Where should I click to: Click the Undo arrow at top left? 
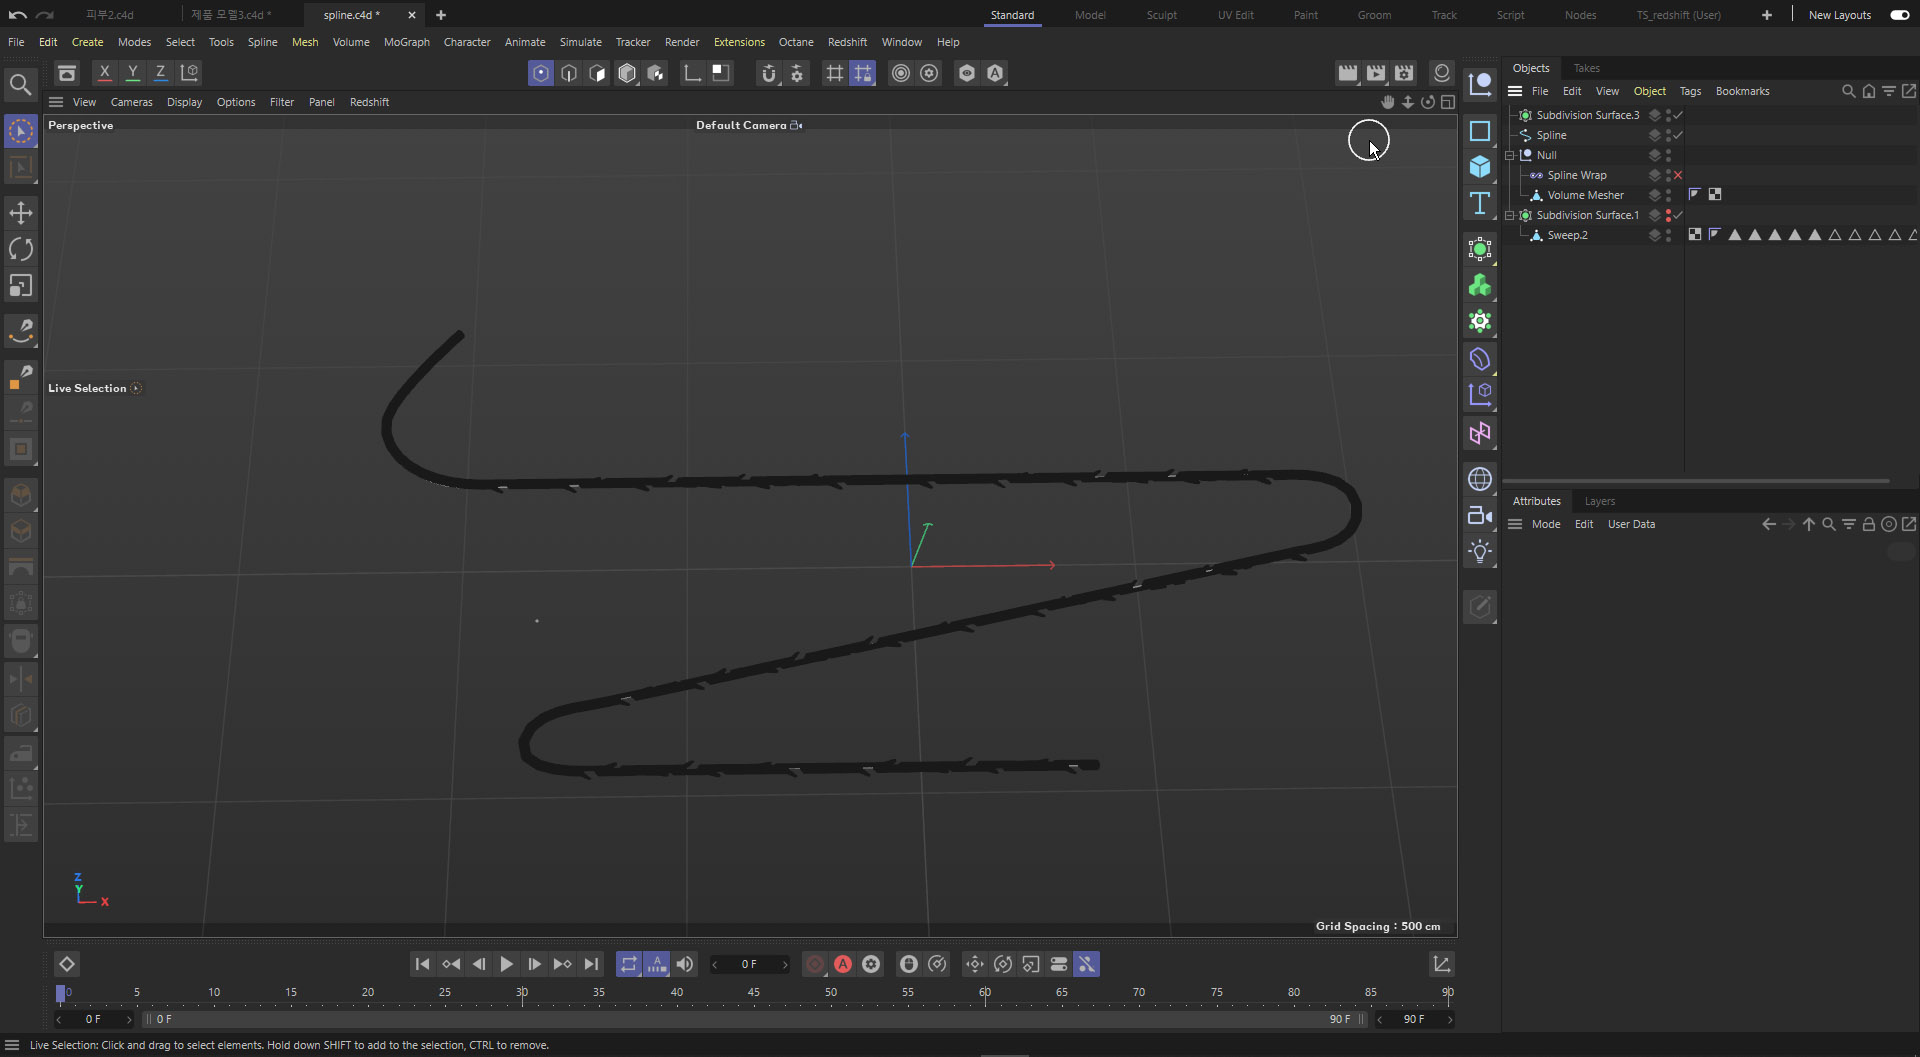pos(17,15)
